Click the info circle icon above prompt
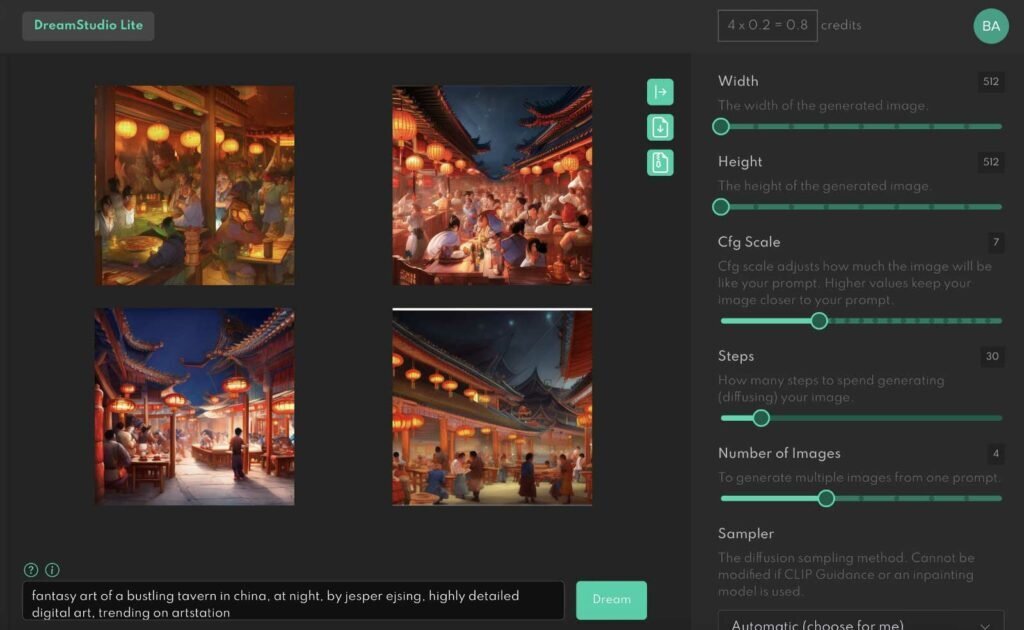 click(x=52, y=570)
